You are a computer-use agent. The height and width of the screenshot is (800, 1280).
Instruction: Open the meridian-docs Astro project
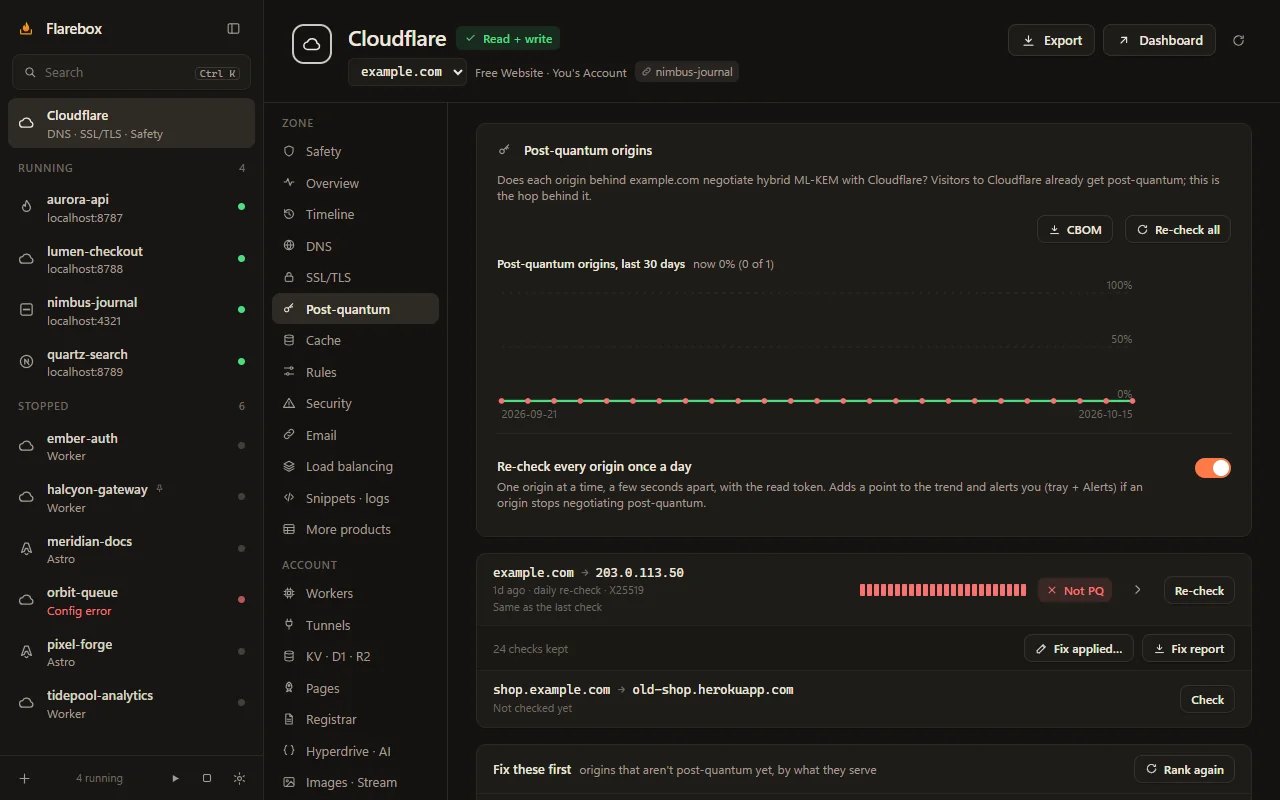click(x=132, y=549)
